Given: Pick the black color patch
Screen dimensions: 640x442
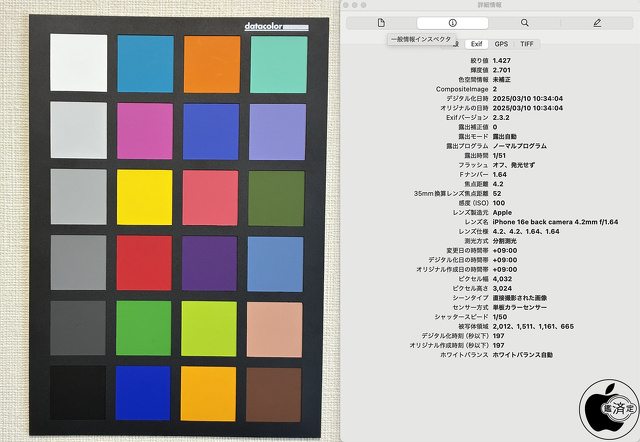Looking at the screenshot, I should tap(77, 391).
